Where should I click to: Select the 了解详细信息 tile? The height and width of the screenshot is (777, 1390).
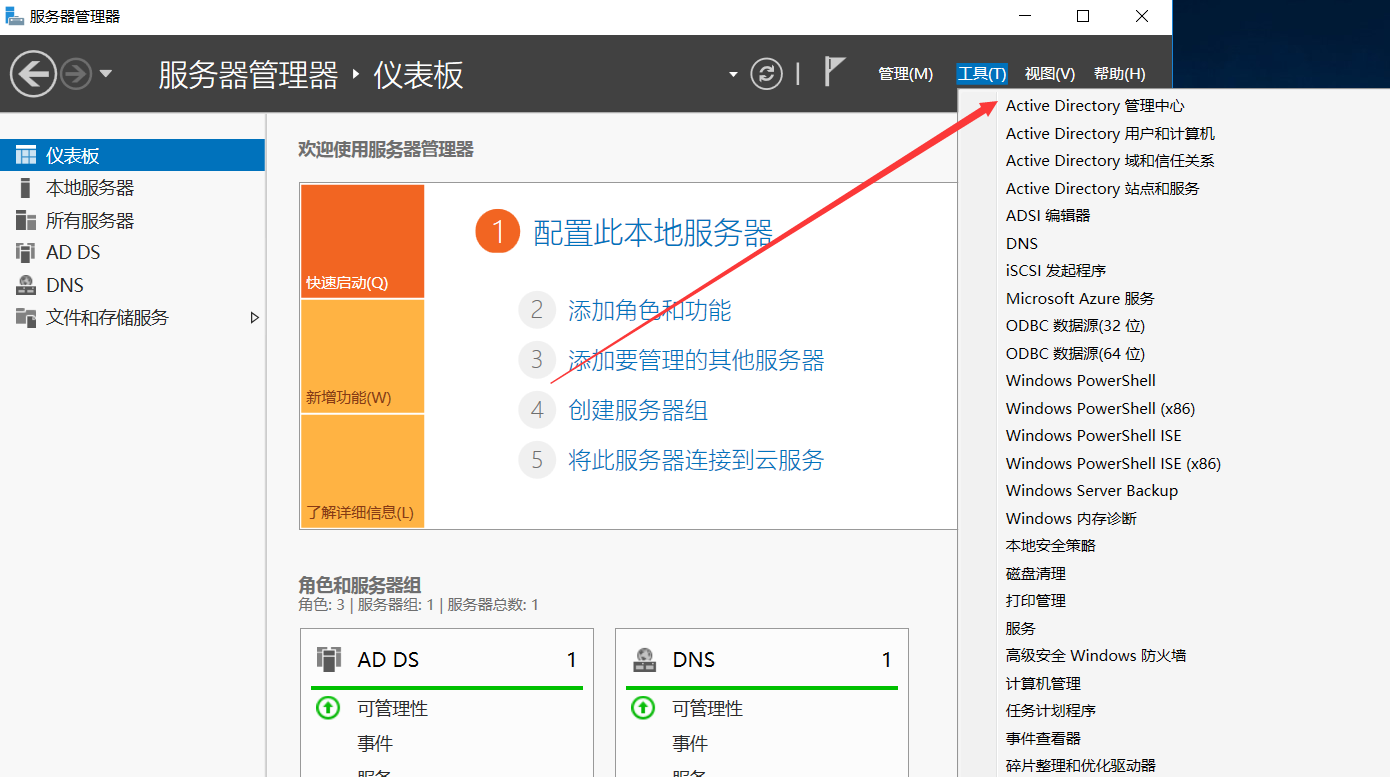[x=362, y=471]
